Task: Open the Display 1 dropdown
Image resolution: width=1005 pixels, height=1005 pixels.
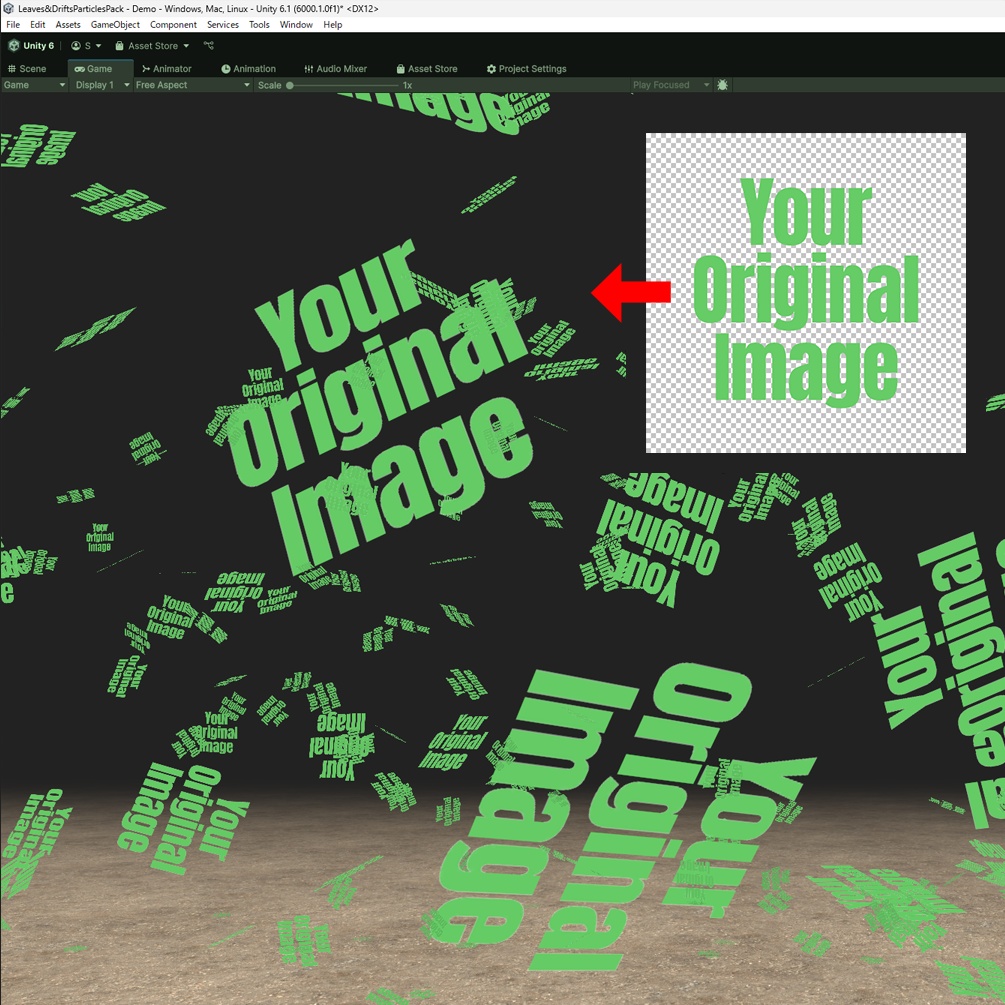Action: point(102,85)
